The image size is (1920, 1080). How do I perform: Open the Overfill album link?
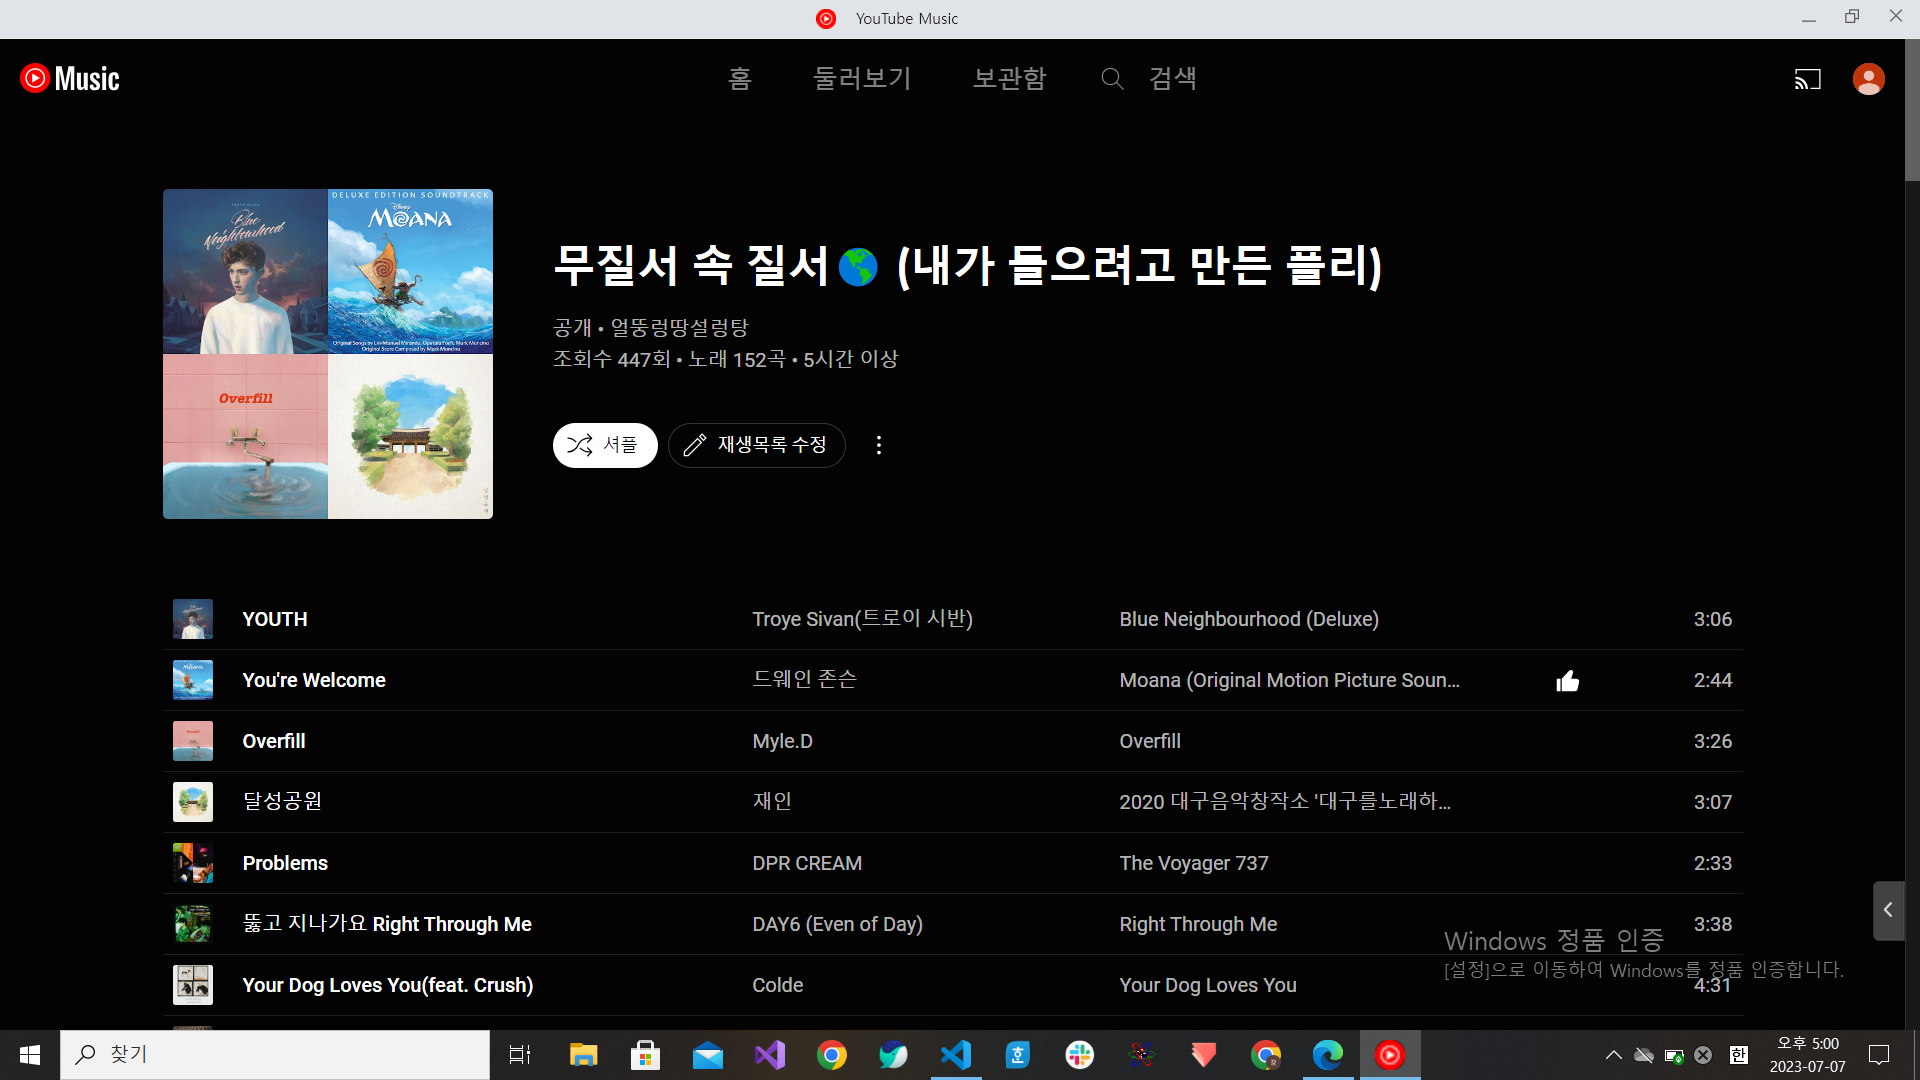tap(1150, 741)
